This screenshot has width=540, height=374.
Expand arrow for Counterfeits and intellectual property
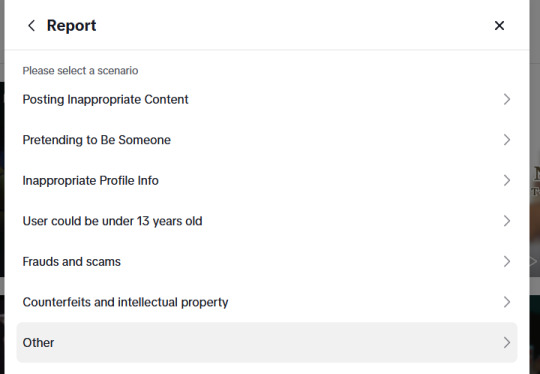click(507, 302)
